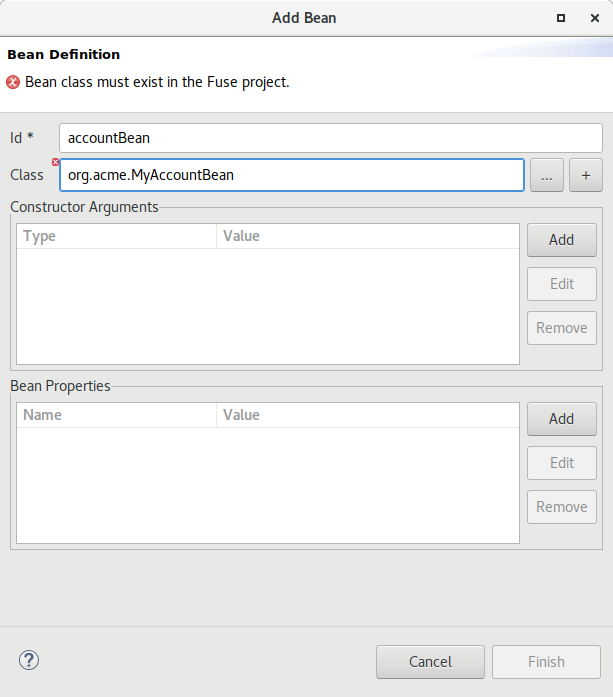This screenshot has height=697, width=613.
Task: Click the plus button to create new class
Action: coord(585,175)
